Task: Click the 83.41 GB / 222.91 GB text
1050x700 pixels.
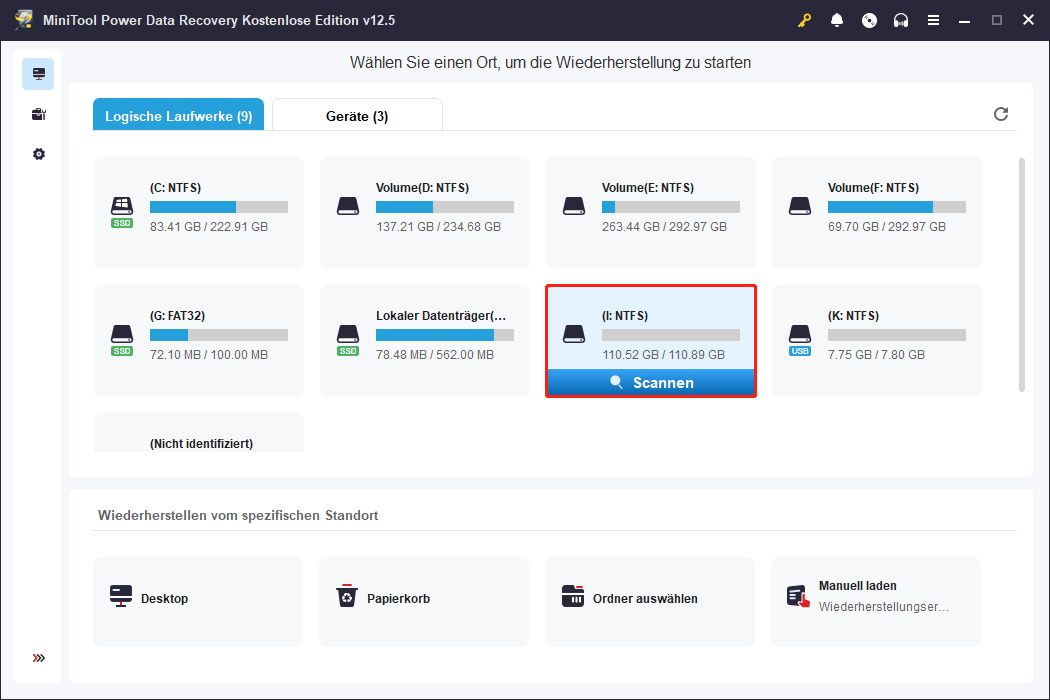Action: (x=209, y=226)
